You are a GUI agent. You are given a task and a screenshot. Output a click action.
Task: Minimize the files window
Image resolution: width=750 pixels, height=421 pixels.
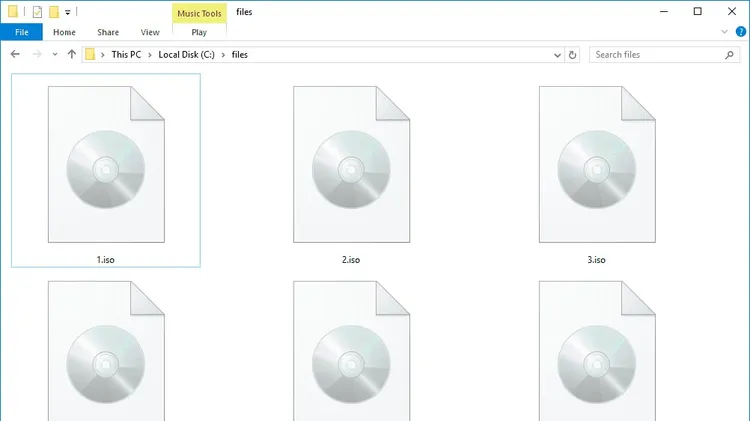click(x=664, y=11)
